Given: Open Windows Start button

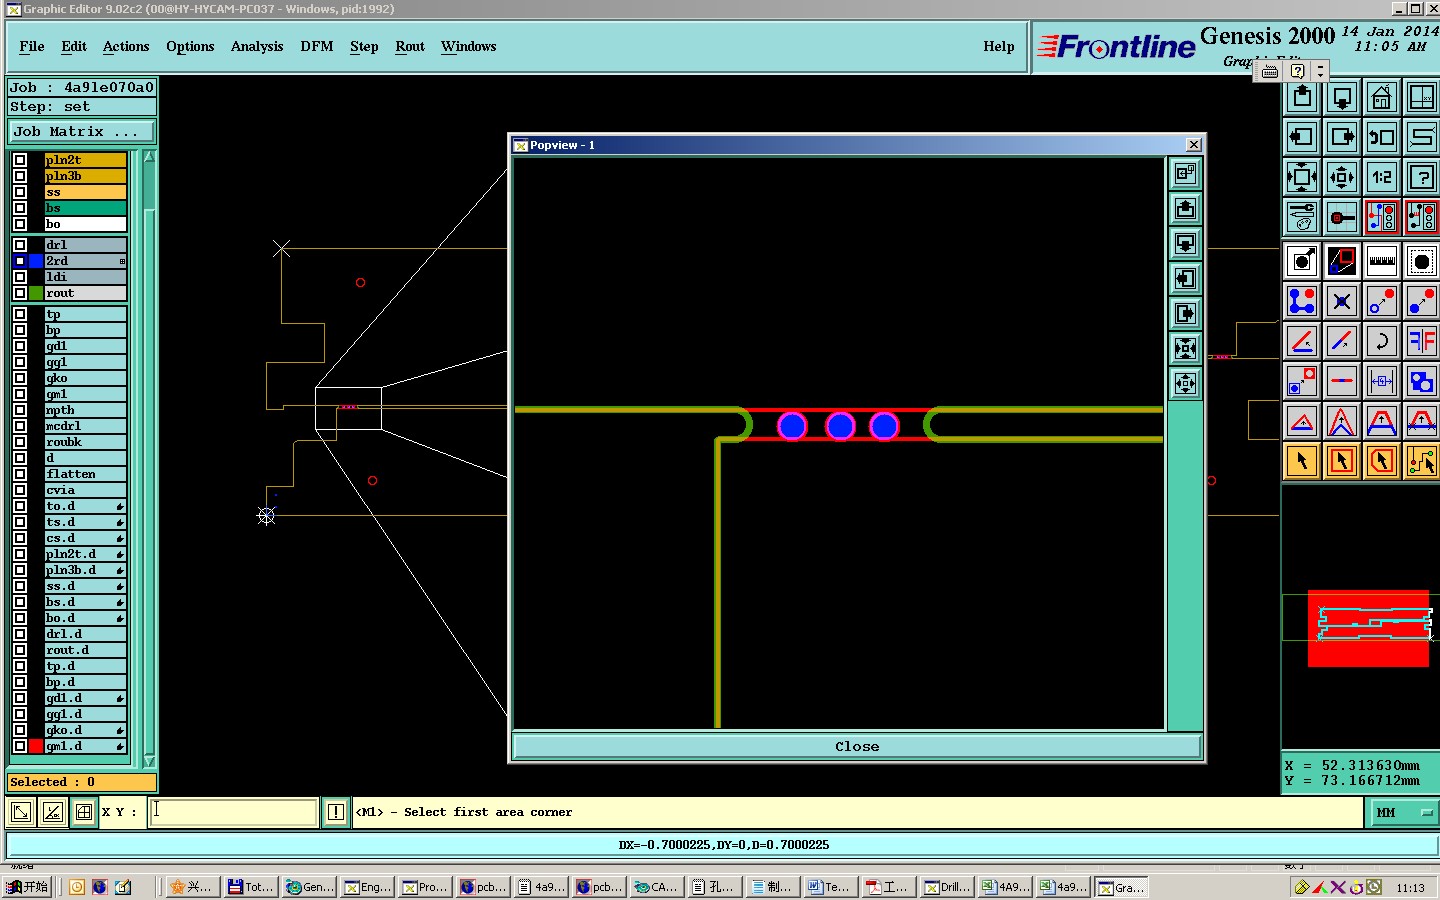Looking at the screenshot, I should point(27,887).
